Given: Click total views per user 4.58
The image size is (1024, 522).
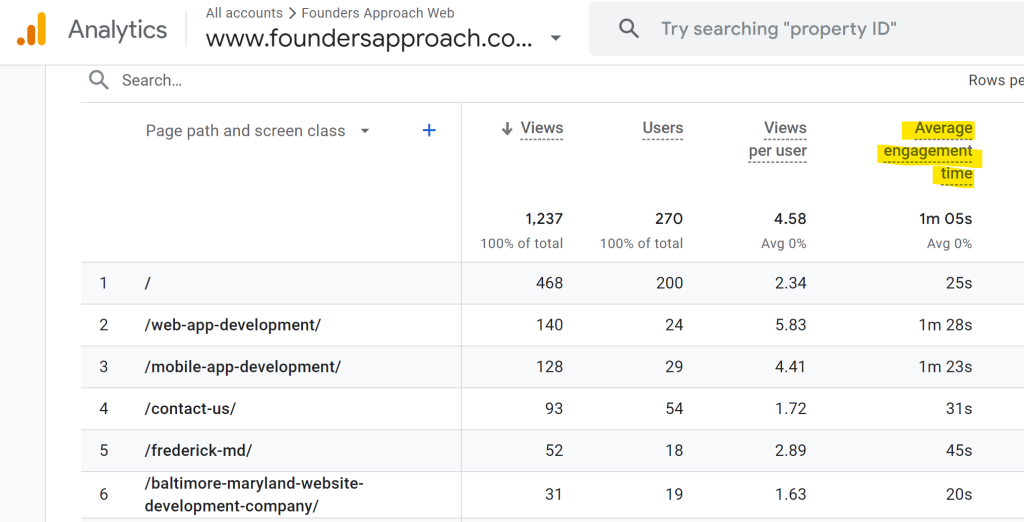Looking at the screenshot, I should [x=790, y=219].
